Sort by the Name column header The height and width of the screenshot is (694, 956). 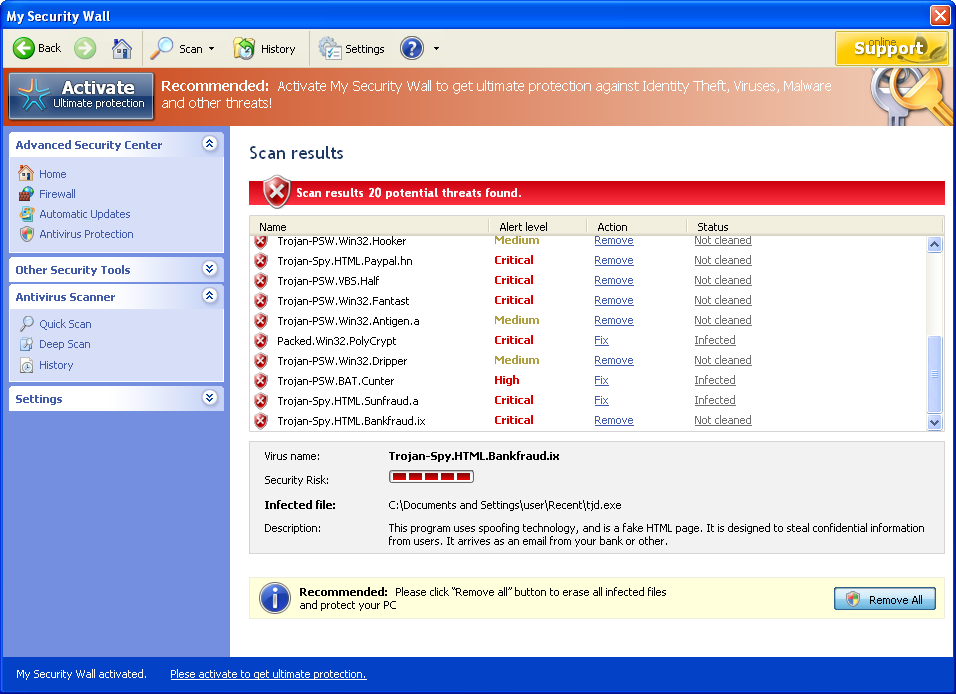tap(369, 226)
